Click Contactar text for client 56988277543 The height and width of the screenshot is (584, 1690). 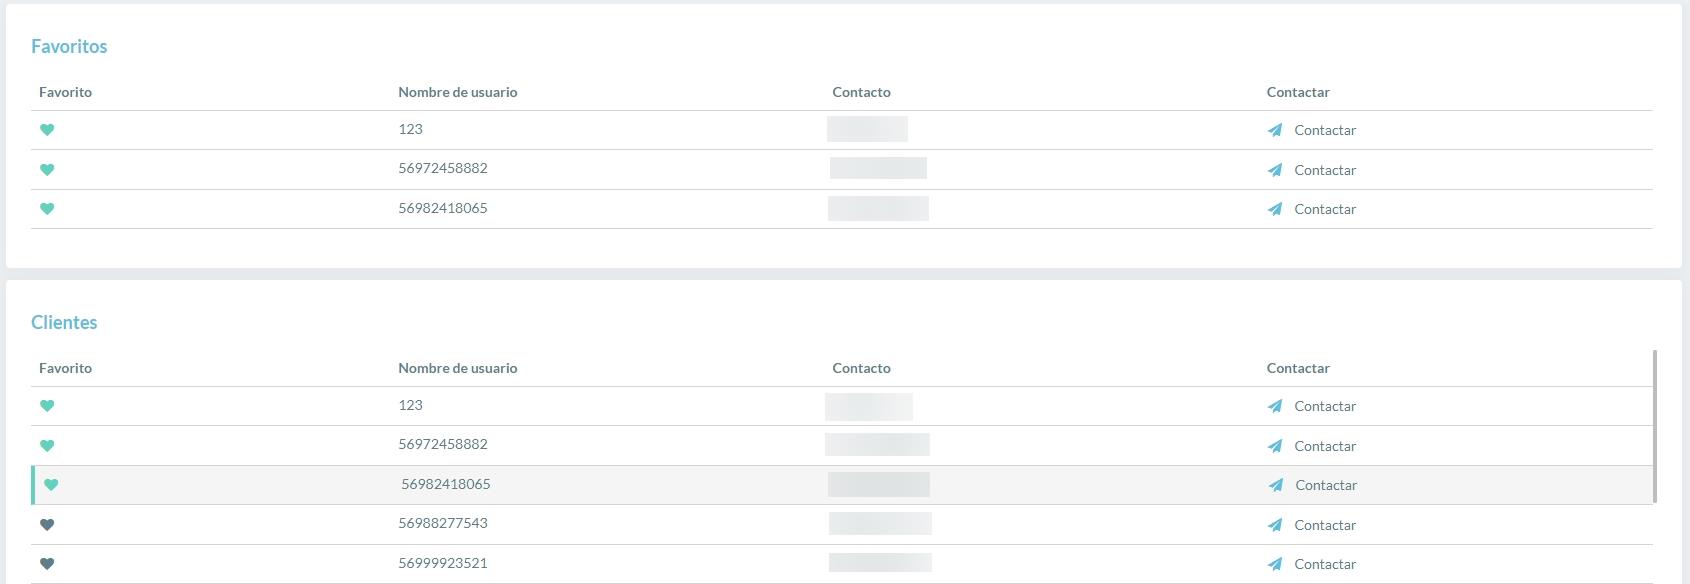click(x=1325, y=525)
